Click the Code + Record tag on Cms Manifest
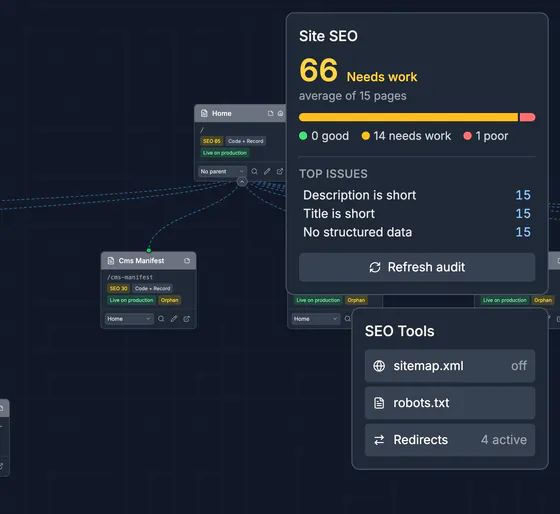 tap(152, 288)
